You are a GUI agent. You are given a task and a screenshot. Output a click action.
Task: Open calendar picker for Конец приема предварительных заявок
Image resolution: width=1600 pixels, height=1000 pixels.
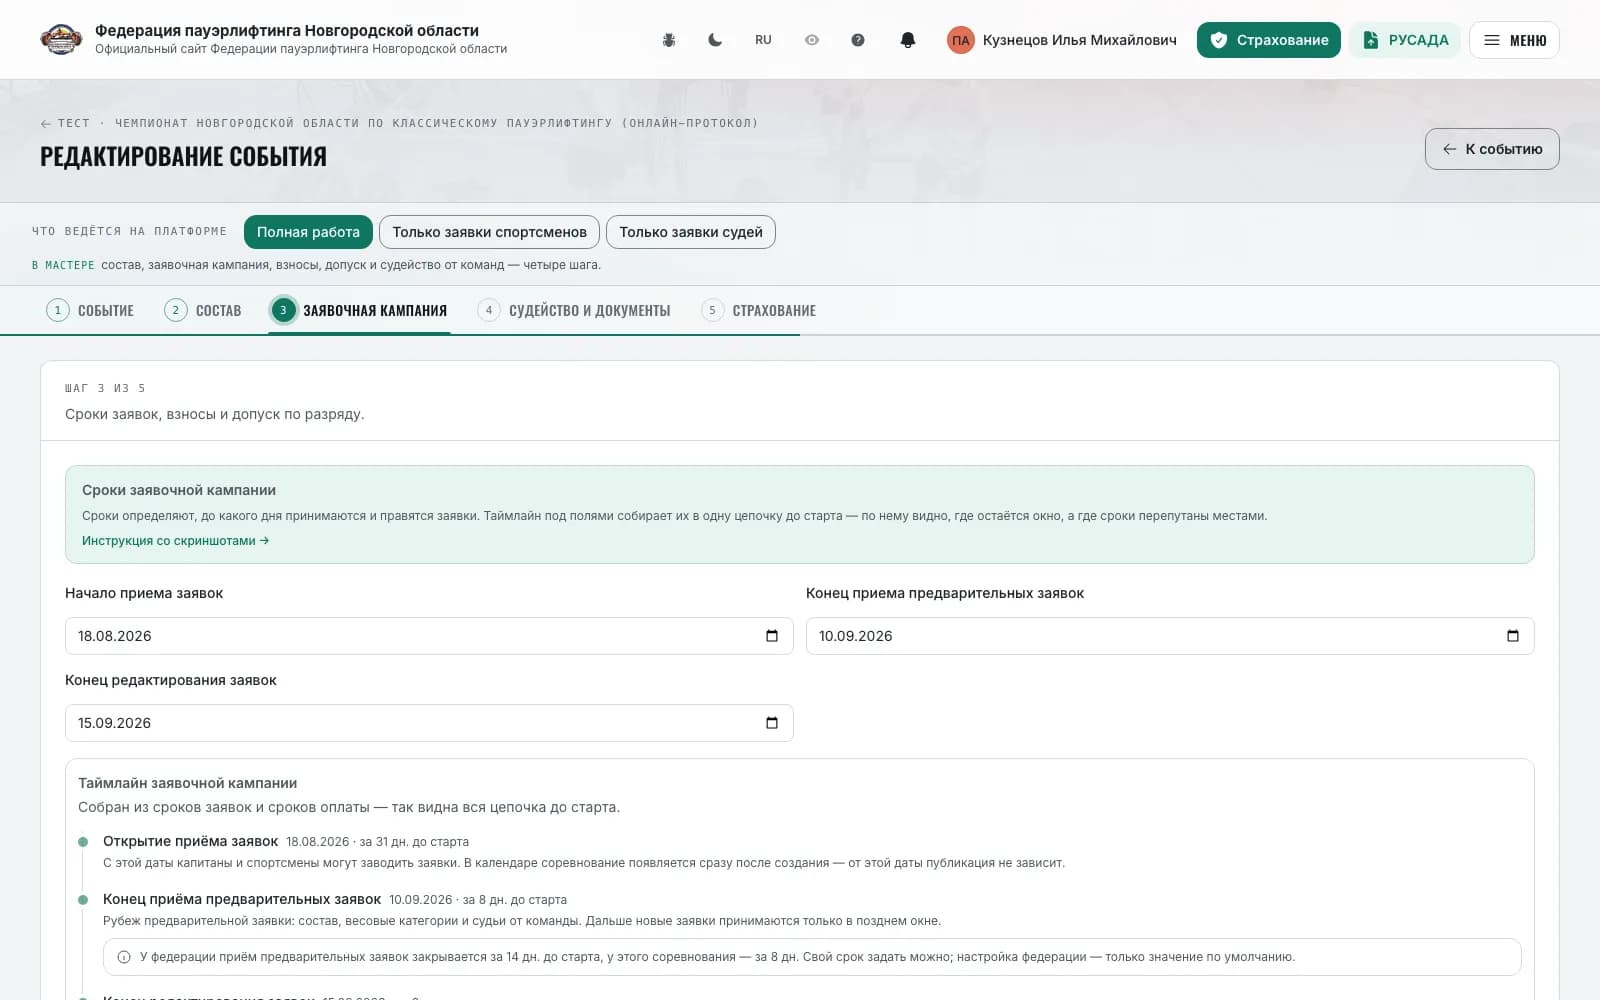(1513, 636)
